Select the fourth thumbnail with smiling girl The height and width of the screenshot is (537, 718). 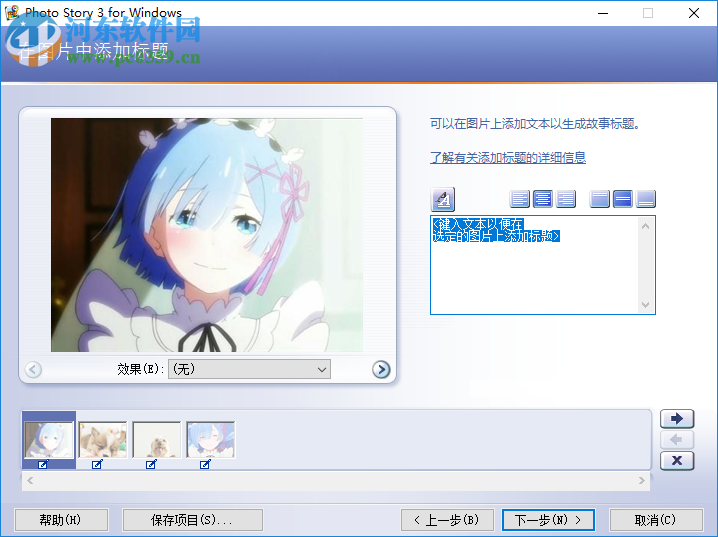[211, 439]
